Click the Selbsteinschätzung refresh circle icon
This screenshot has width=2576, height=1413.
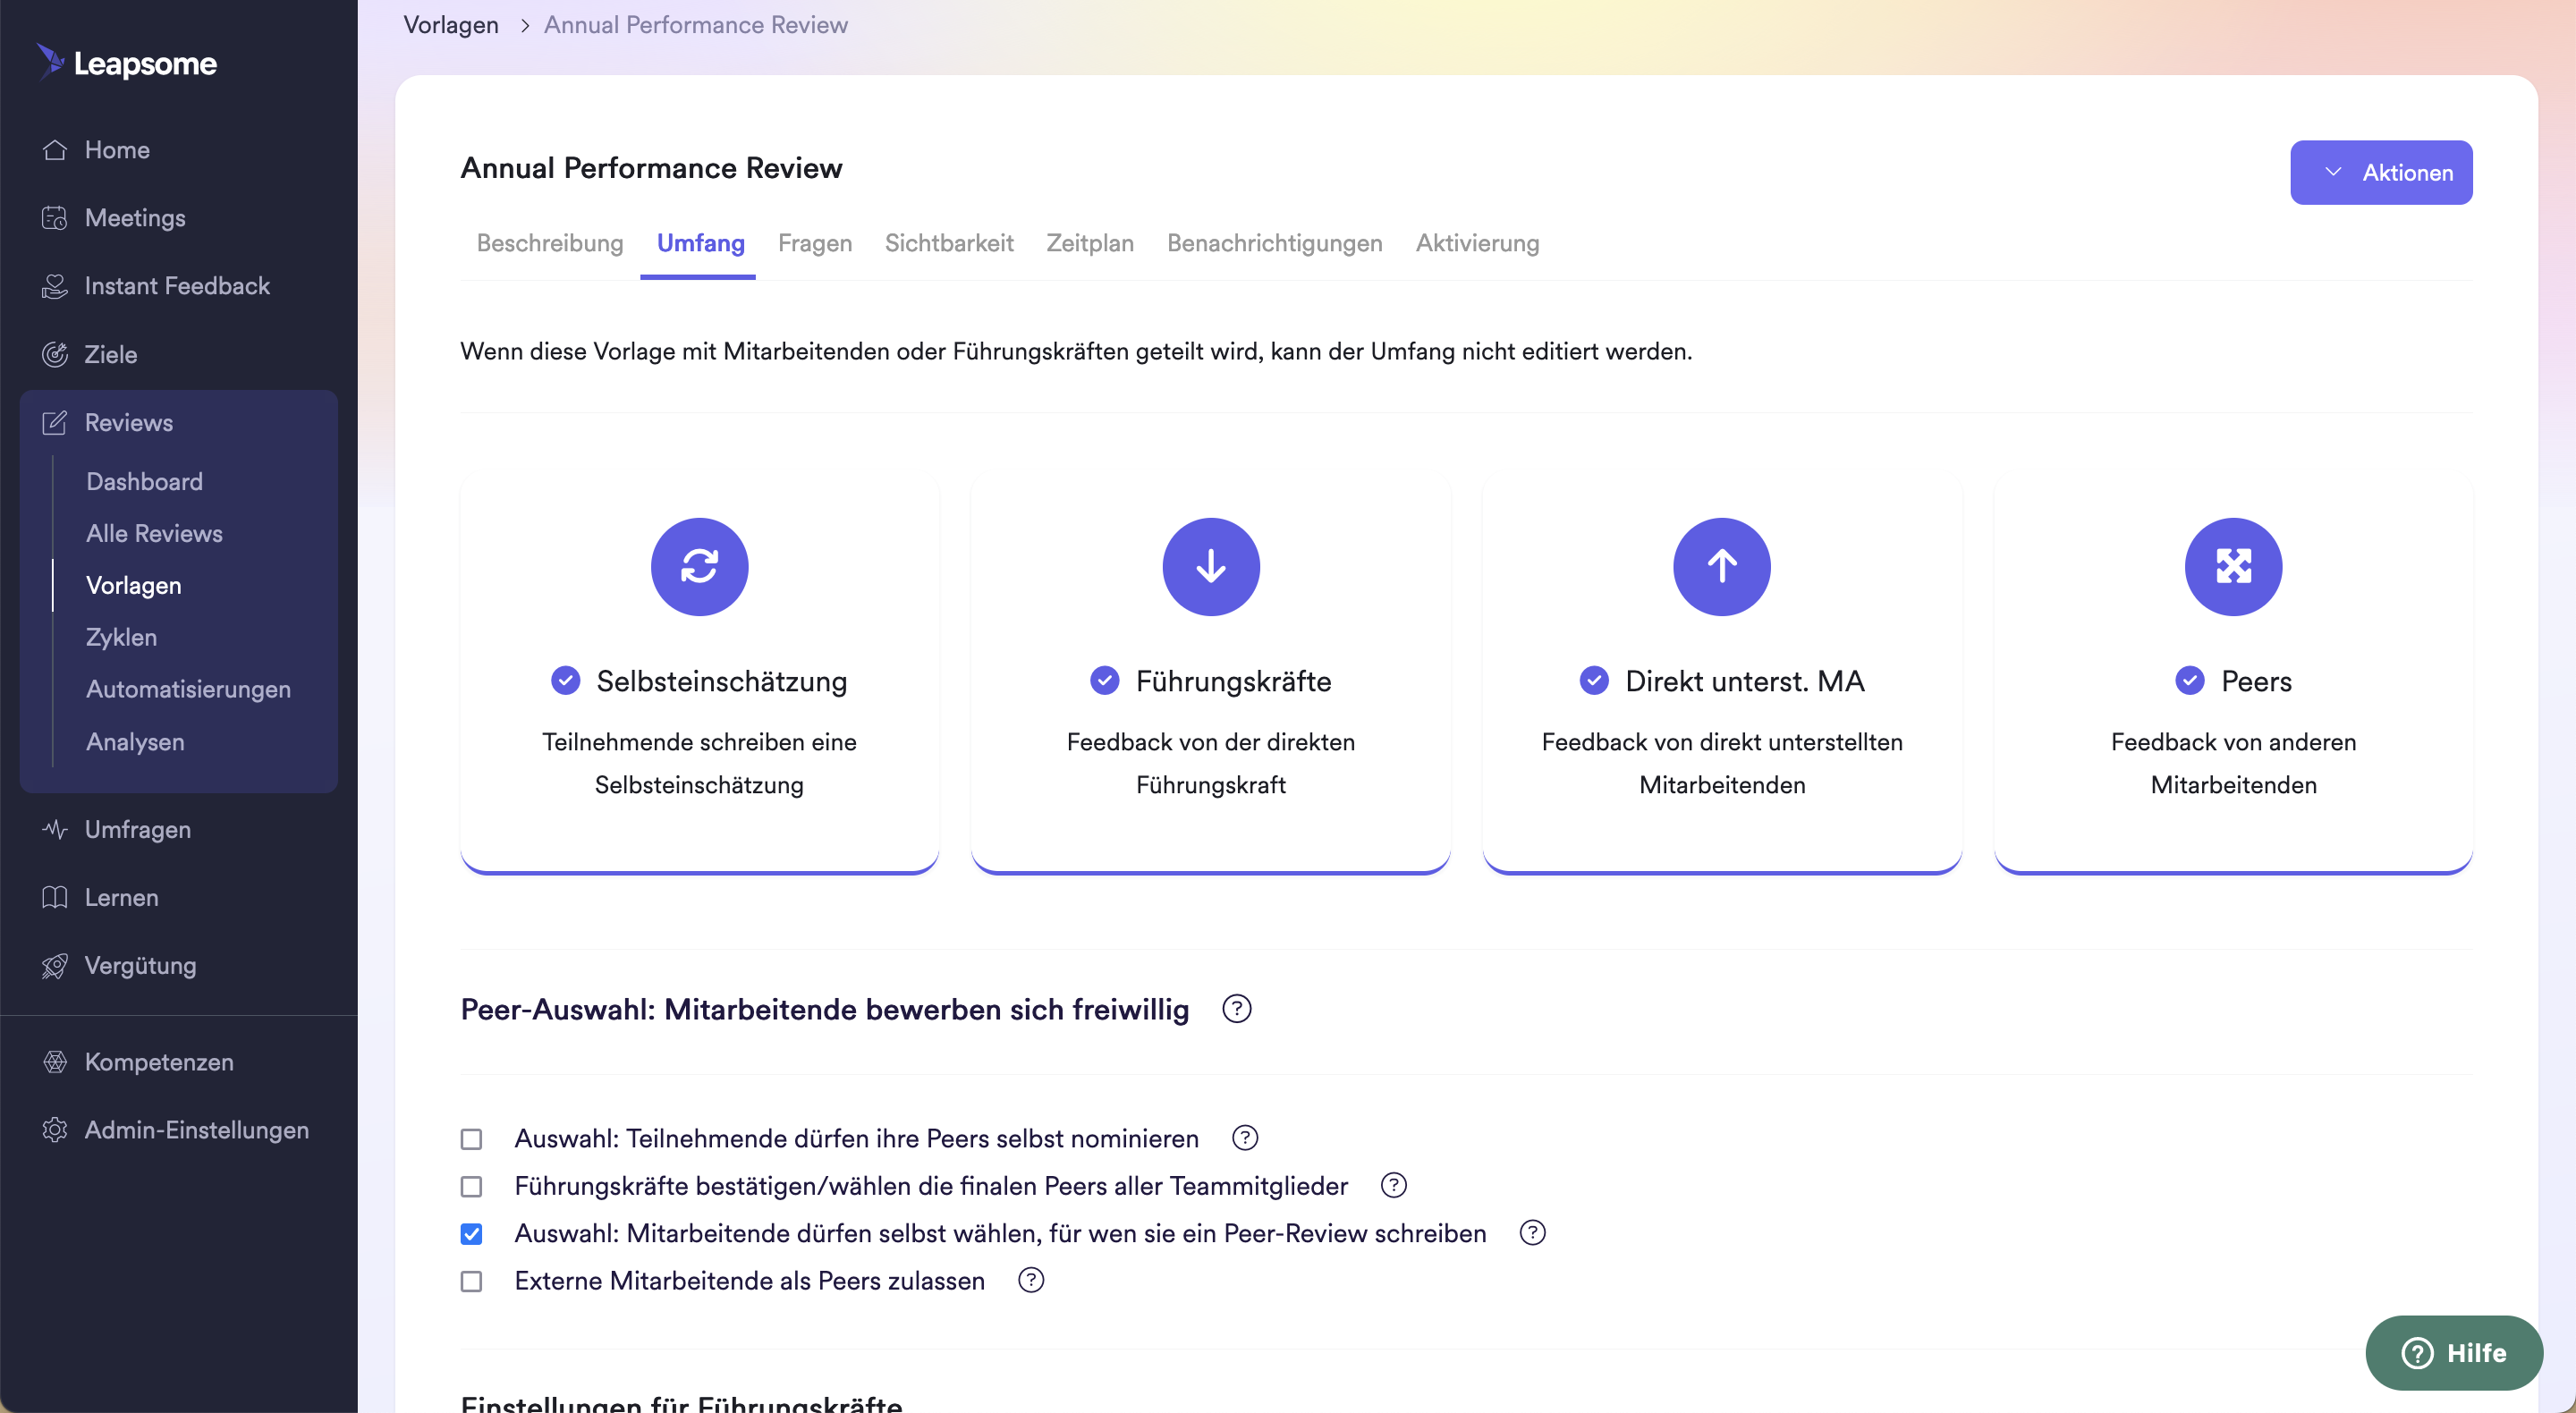click(x=699, y=566)
